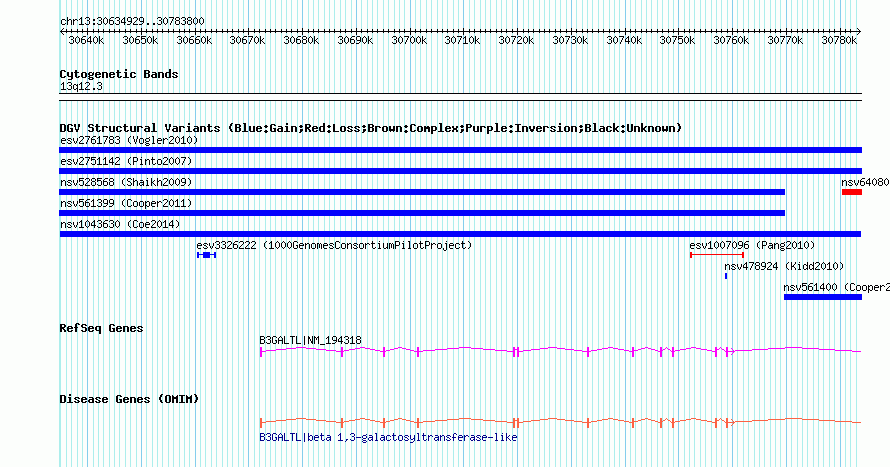The image size is (890, 467).
Task: Click the nsv561399 (Cooper2011) label
Action: point(126,203)
